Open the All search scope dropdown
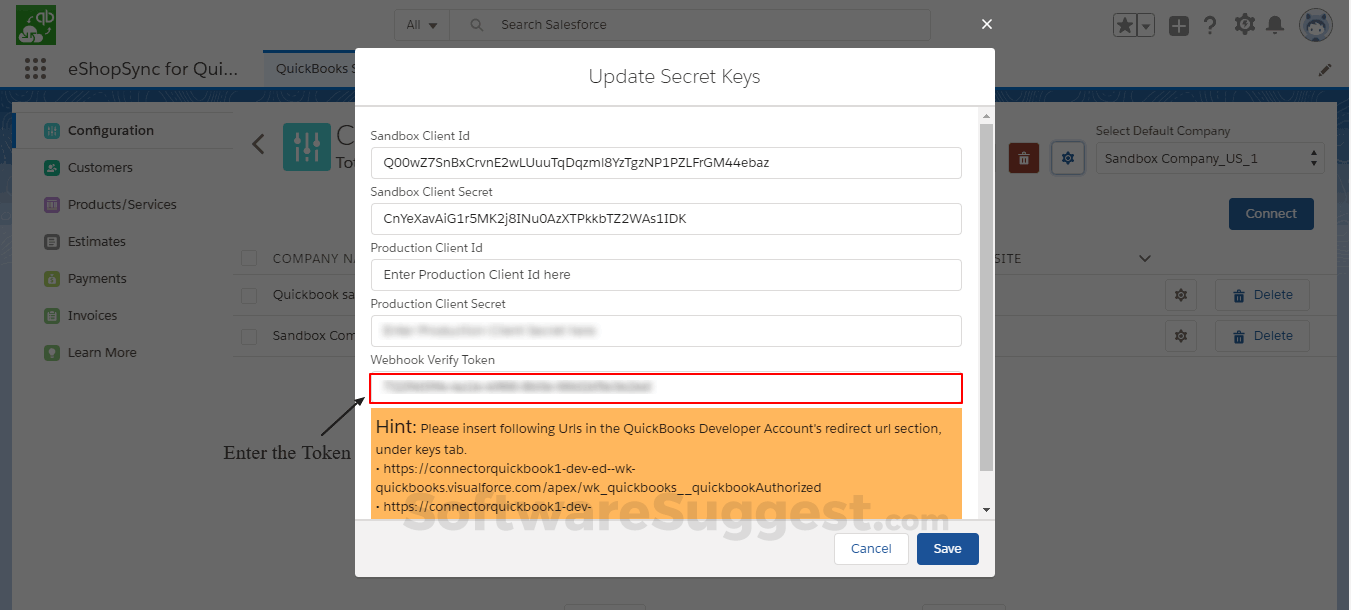1351x610 pixels. point(422,25)
